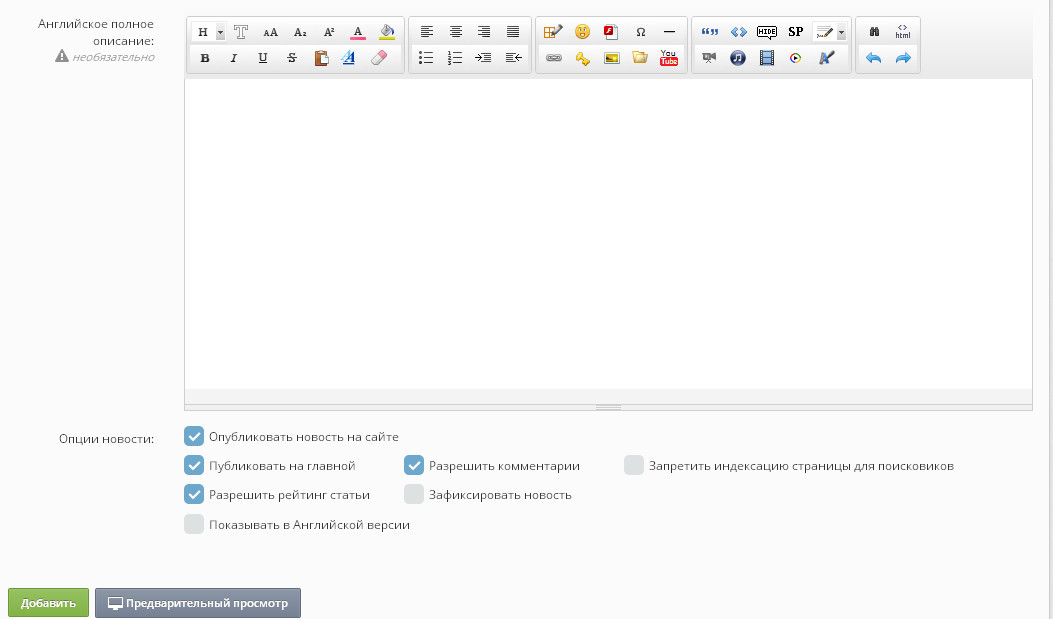Insert special character omega symbol
This screenshot has height=619, width=1053.
[x=640, y=32]
